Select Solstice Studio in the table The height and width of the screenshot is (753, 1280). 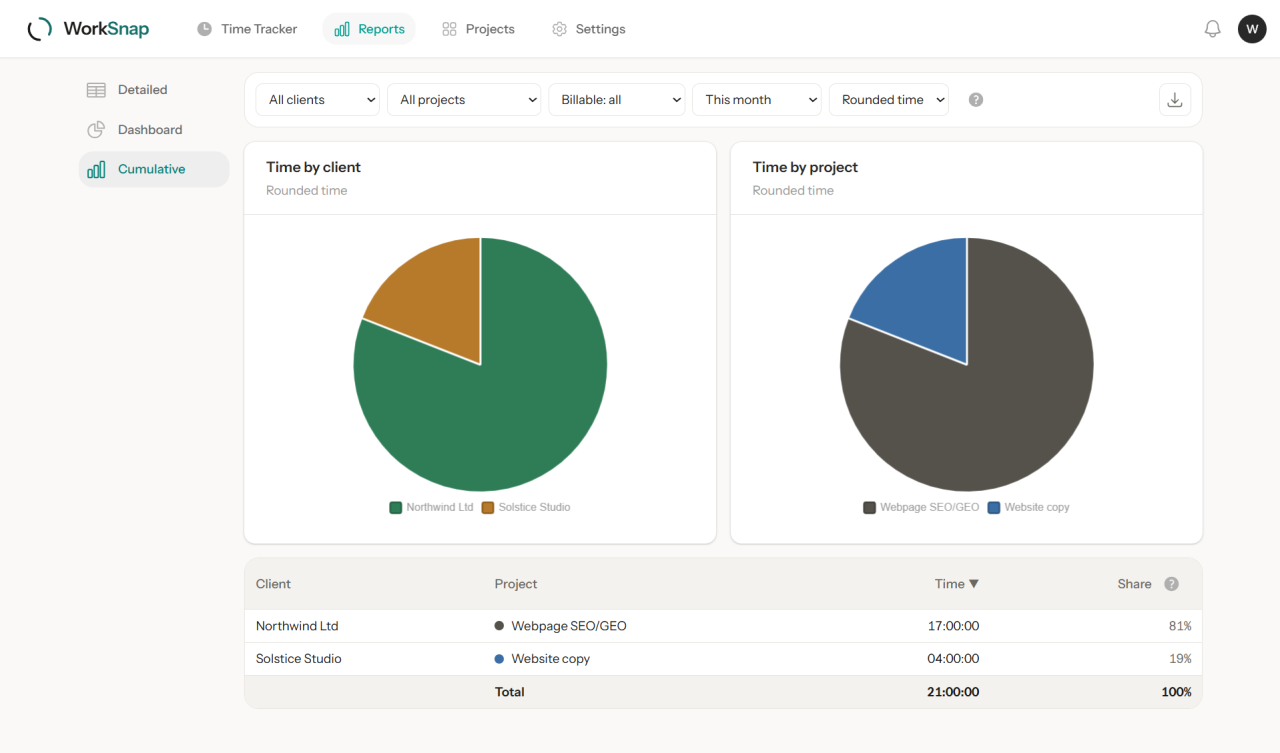click(299, 659)
